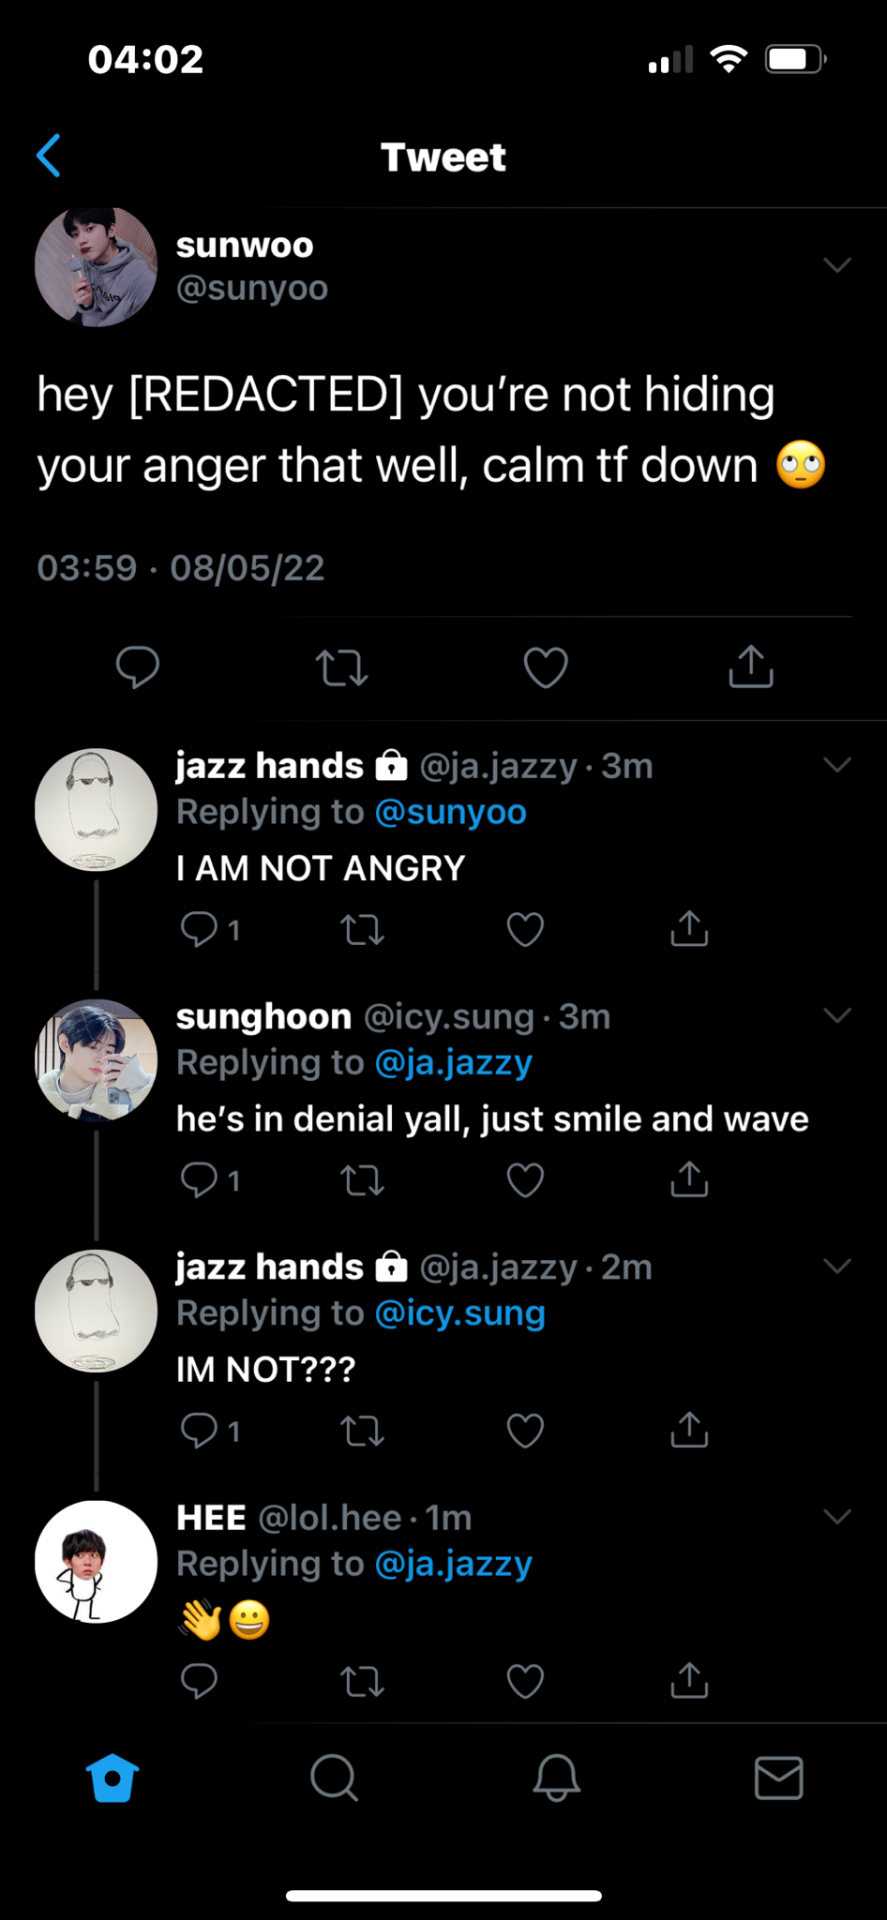Go to the Home tab
The height and width of the screenshot is (1920, 887).
coord(112,1778)
